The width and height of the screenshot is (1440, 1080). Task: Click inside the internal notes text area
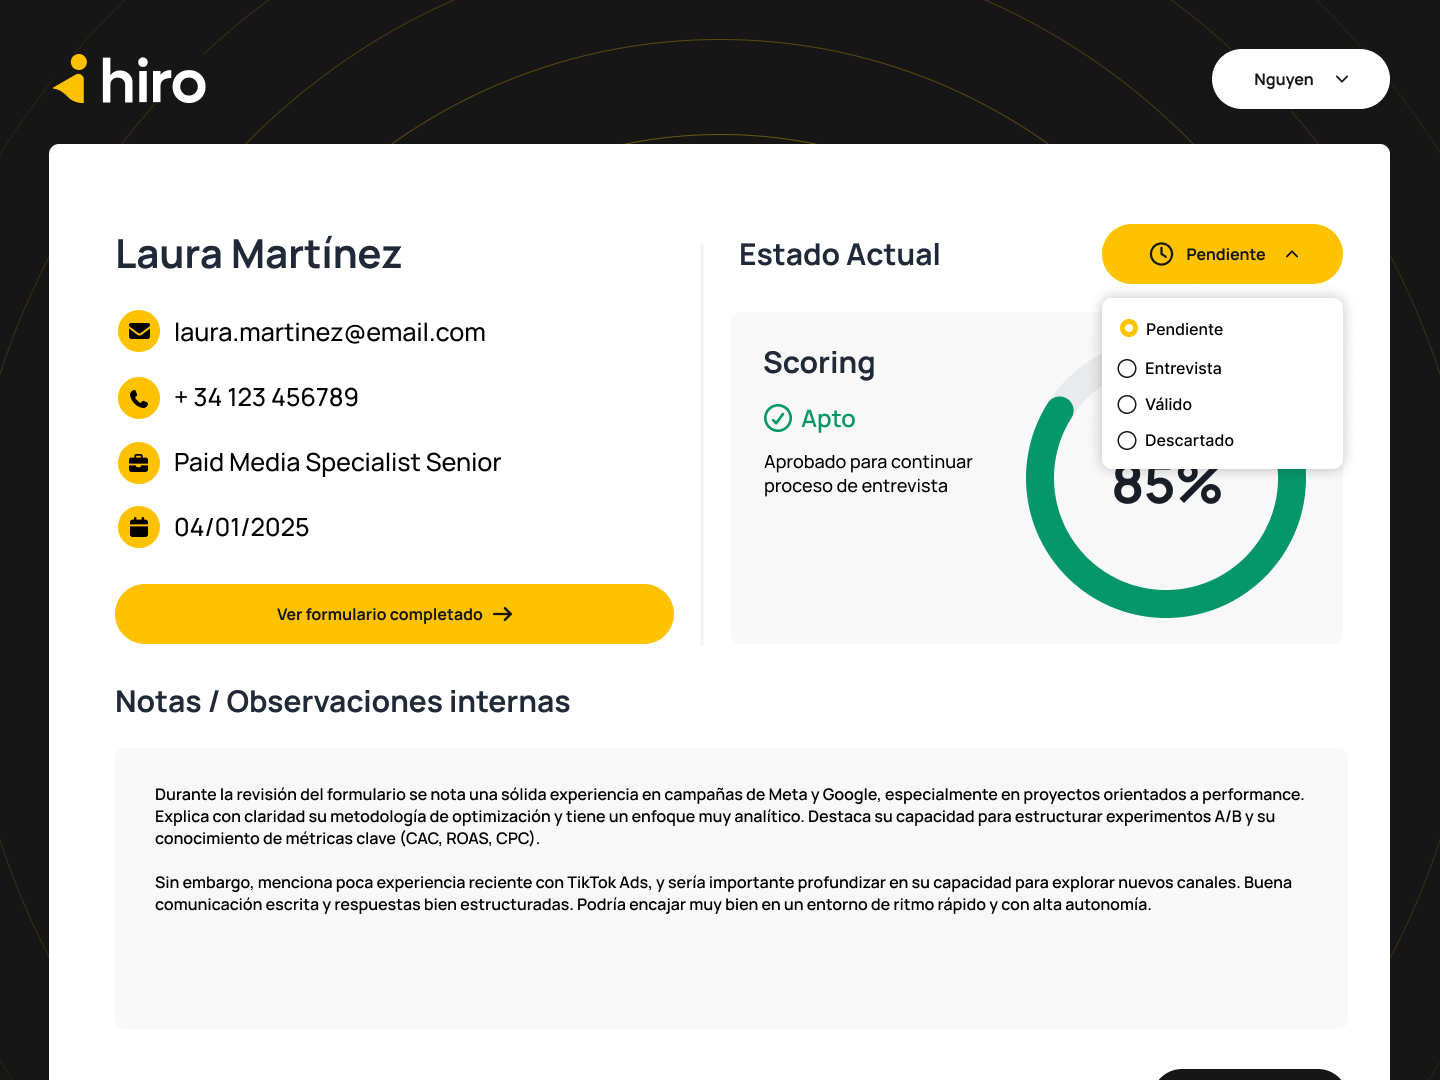point(731,888)
